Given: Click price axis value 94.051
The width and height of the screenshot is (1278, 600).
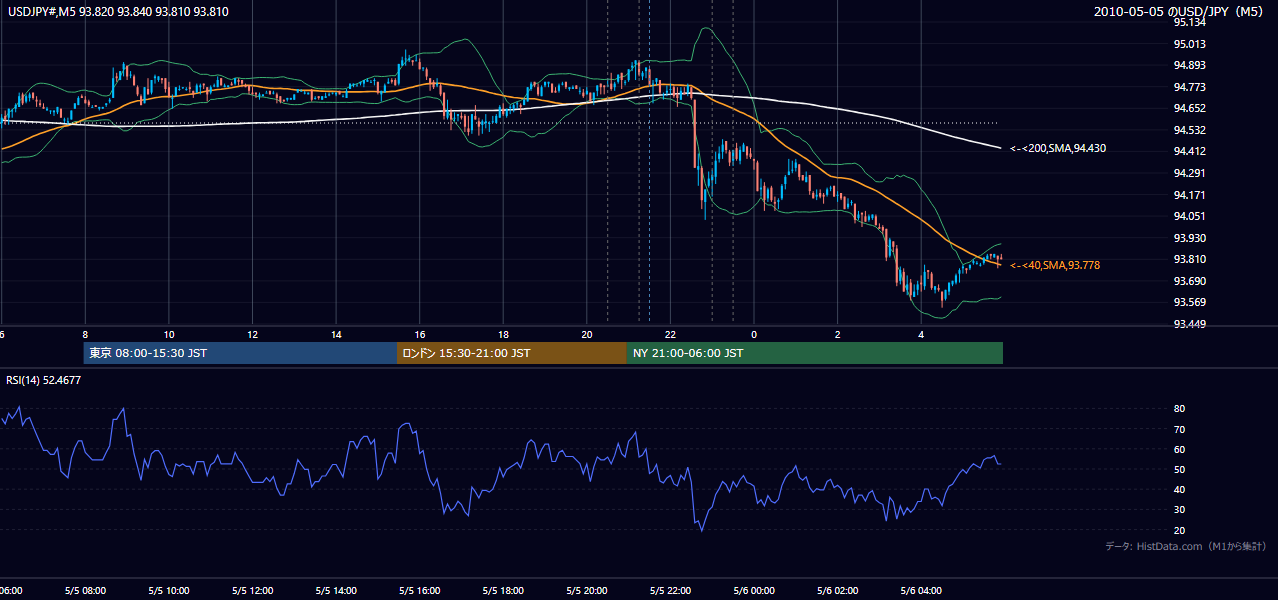Looking at the screenshot, I should pyautogui.click(x=1189, y=216).
